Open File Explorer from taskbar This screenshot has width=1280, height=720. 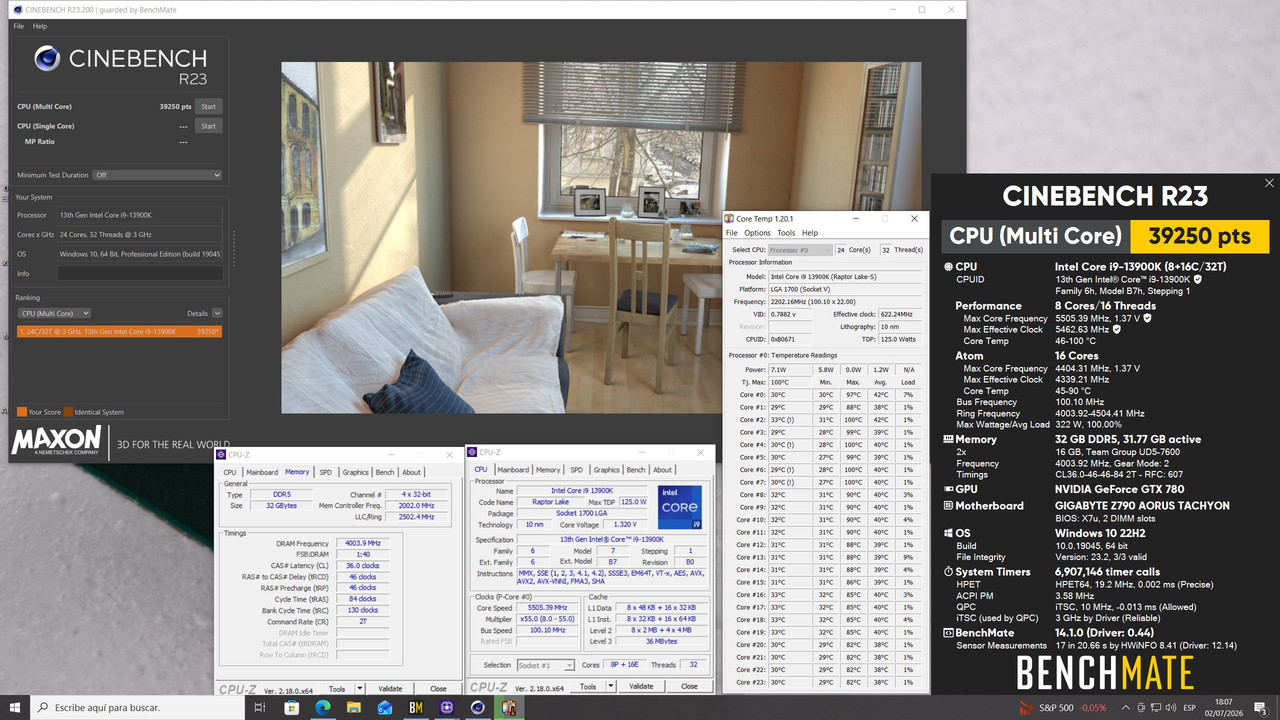tap(353, 707)
